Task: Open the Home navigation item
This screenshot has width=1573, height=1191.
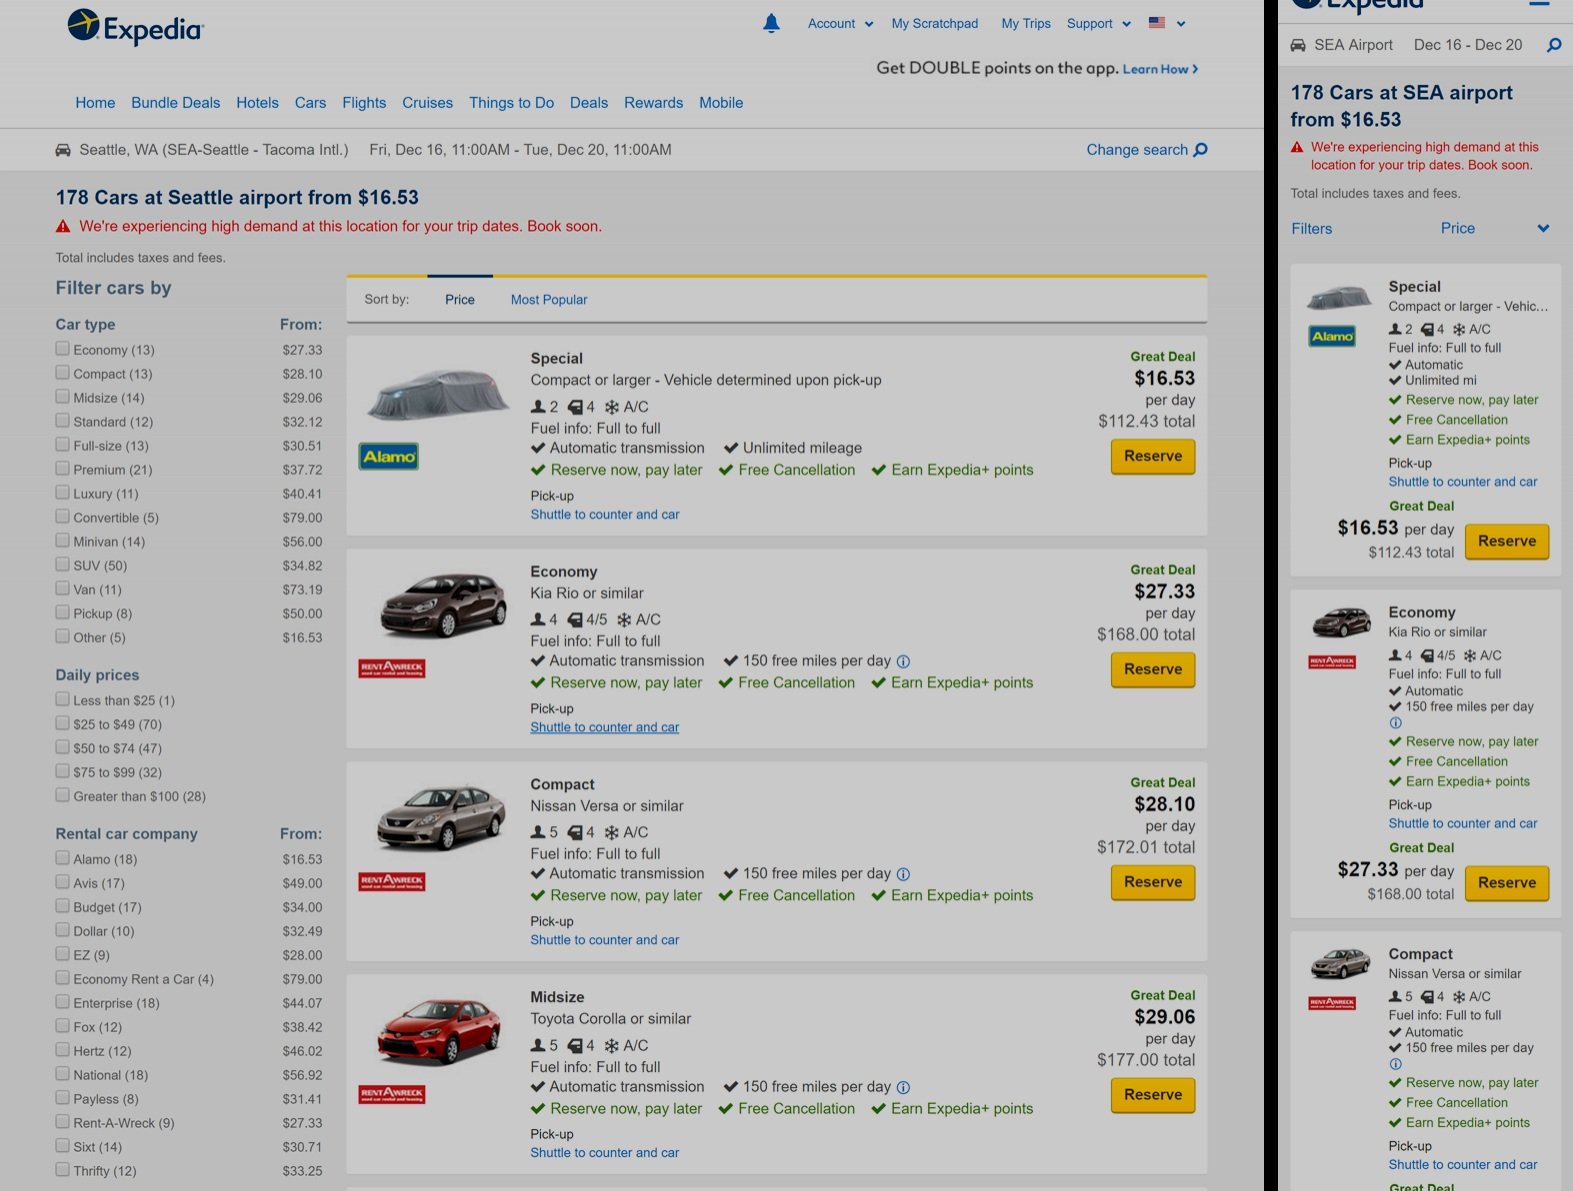Action: point(95,103)
